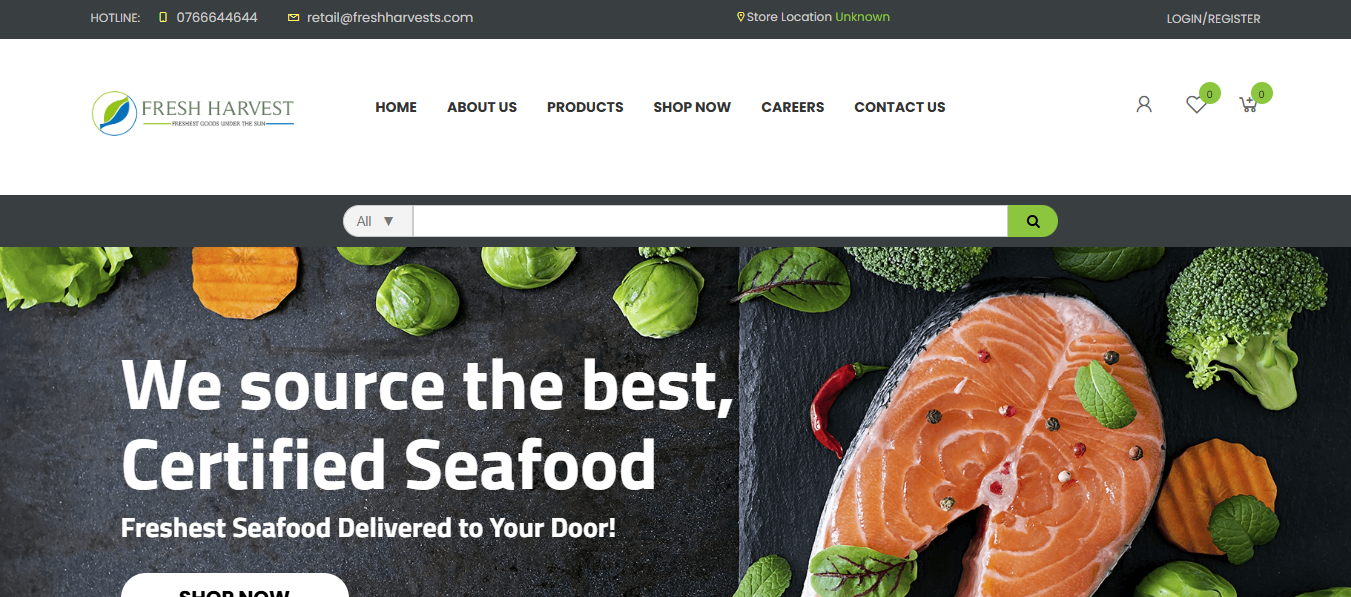The height and width of the screenshot is (597, 1351).
Task: Click the user account icon
Action: 1144,104
